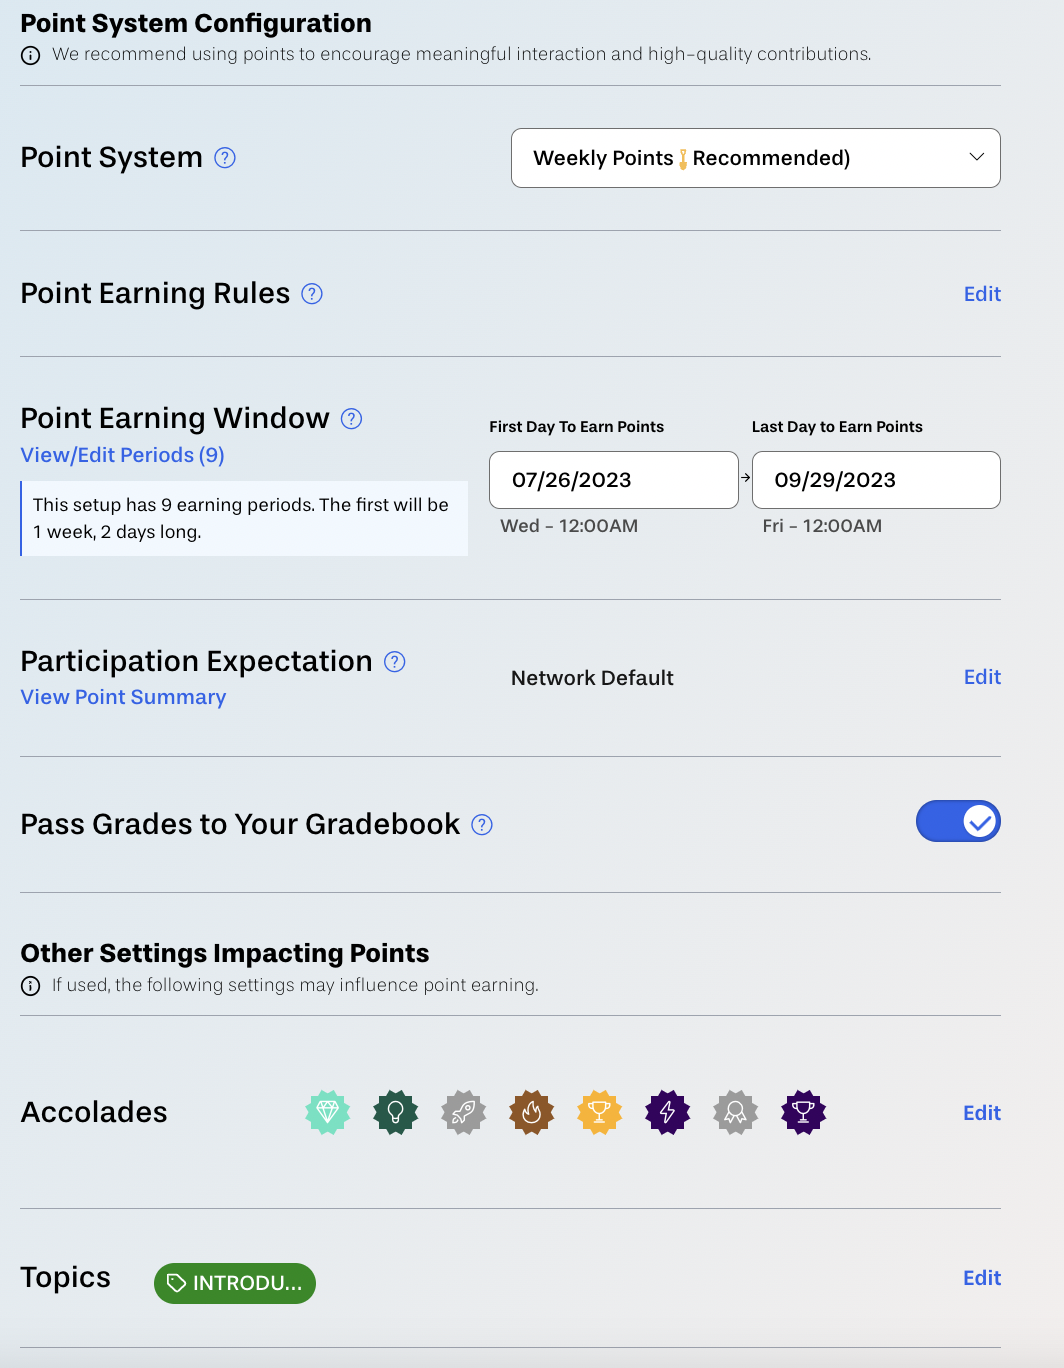This screenshot has height=1368, width=1064.
Task: Open View Point Summary link
Action: 124,697
